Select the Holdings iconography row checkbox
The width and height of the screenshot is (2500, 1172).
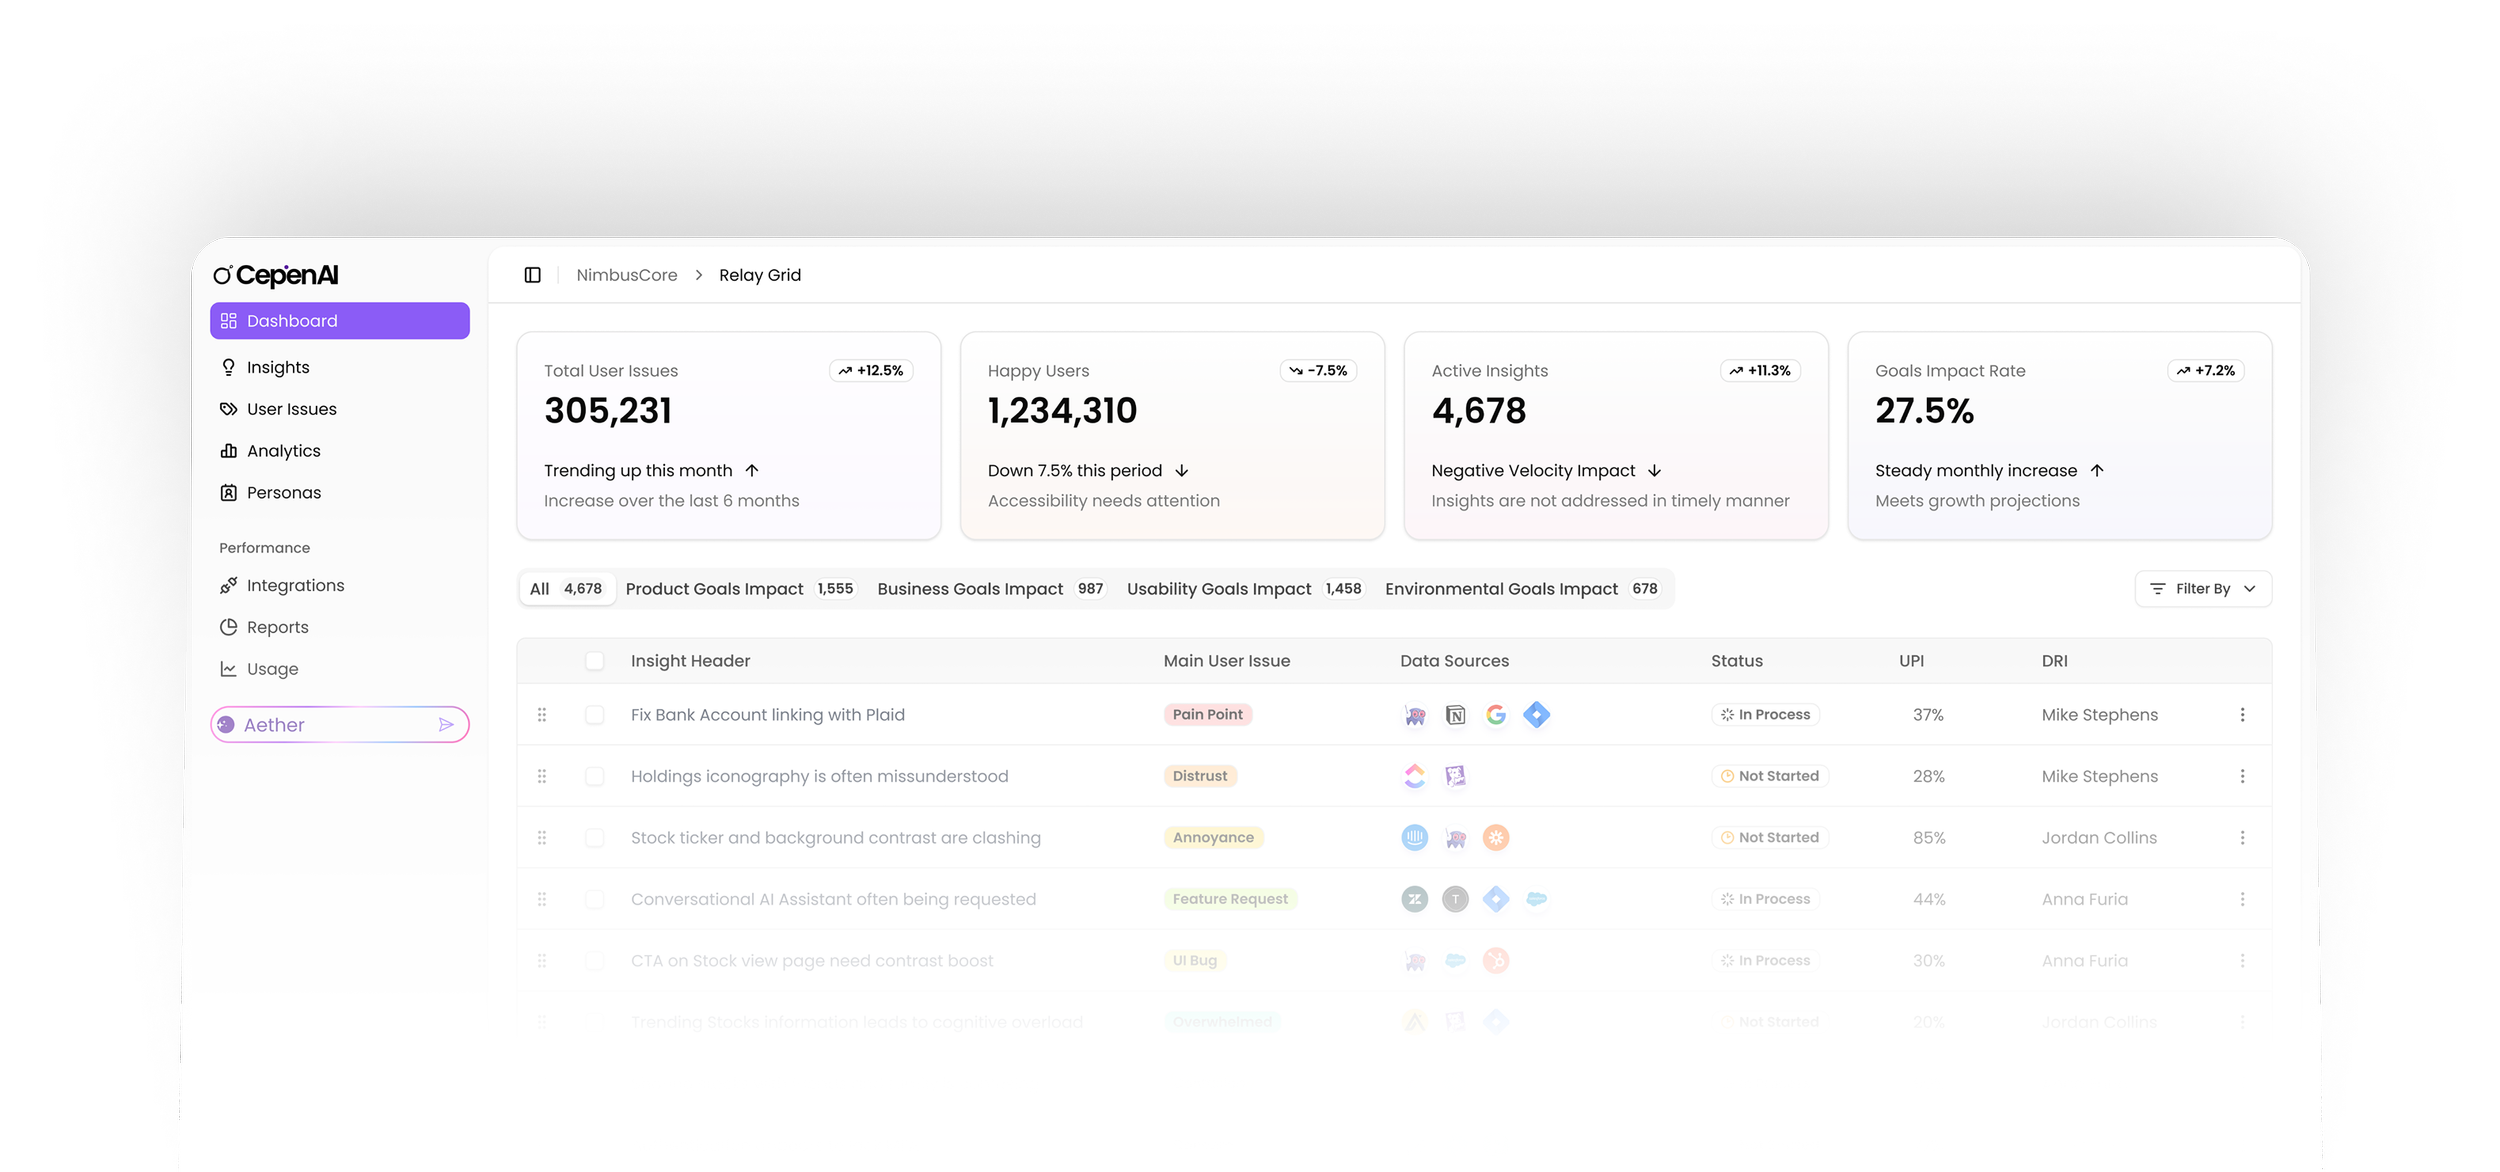(x=594, y=776)
